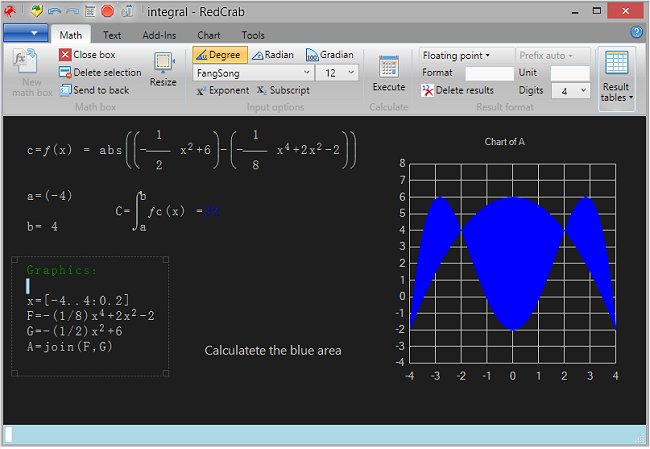Image resolution: width=650 pixels, height=449 pixels.
Task: Click the red stop circle icon
Action: point(107,11)
